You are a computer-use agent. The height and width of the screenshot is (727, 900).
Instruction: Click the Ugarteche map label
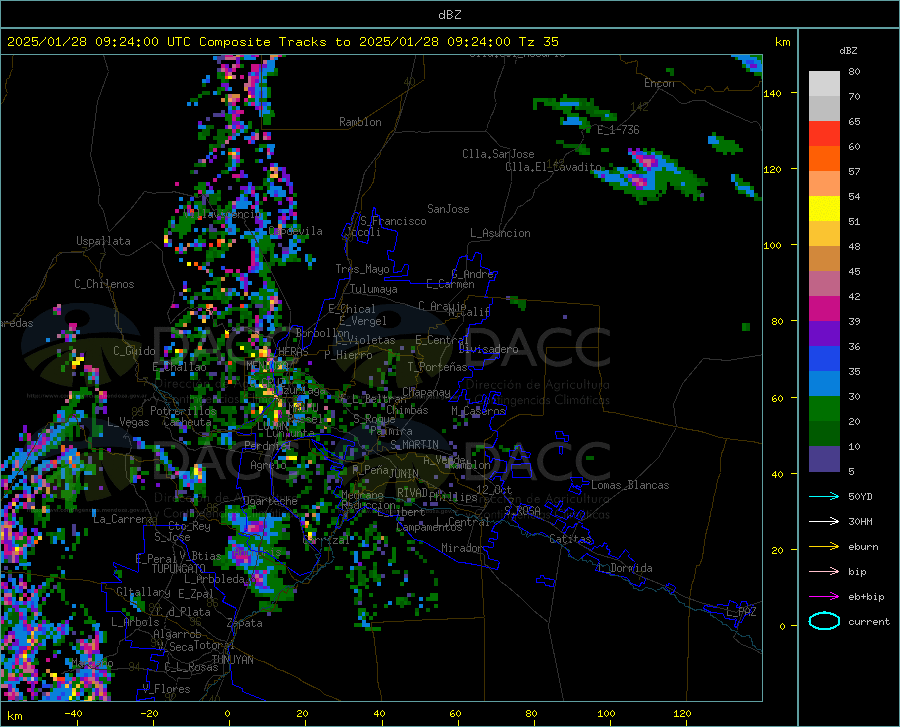270,500
